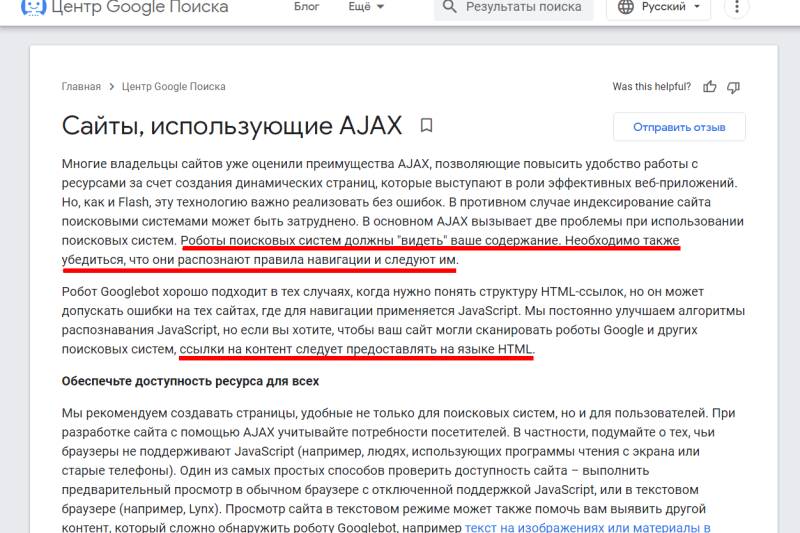Click the Google Search Central logo icon
800x533 pixels.
tap(33, 7)
